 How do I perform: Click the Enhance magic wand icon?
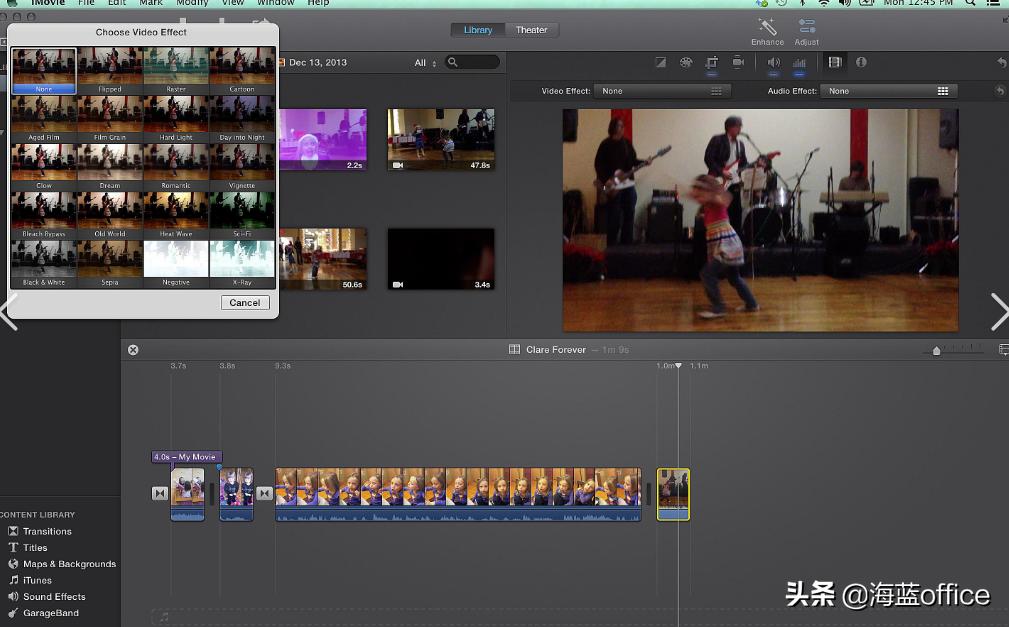coord(767,27)
